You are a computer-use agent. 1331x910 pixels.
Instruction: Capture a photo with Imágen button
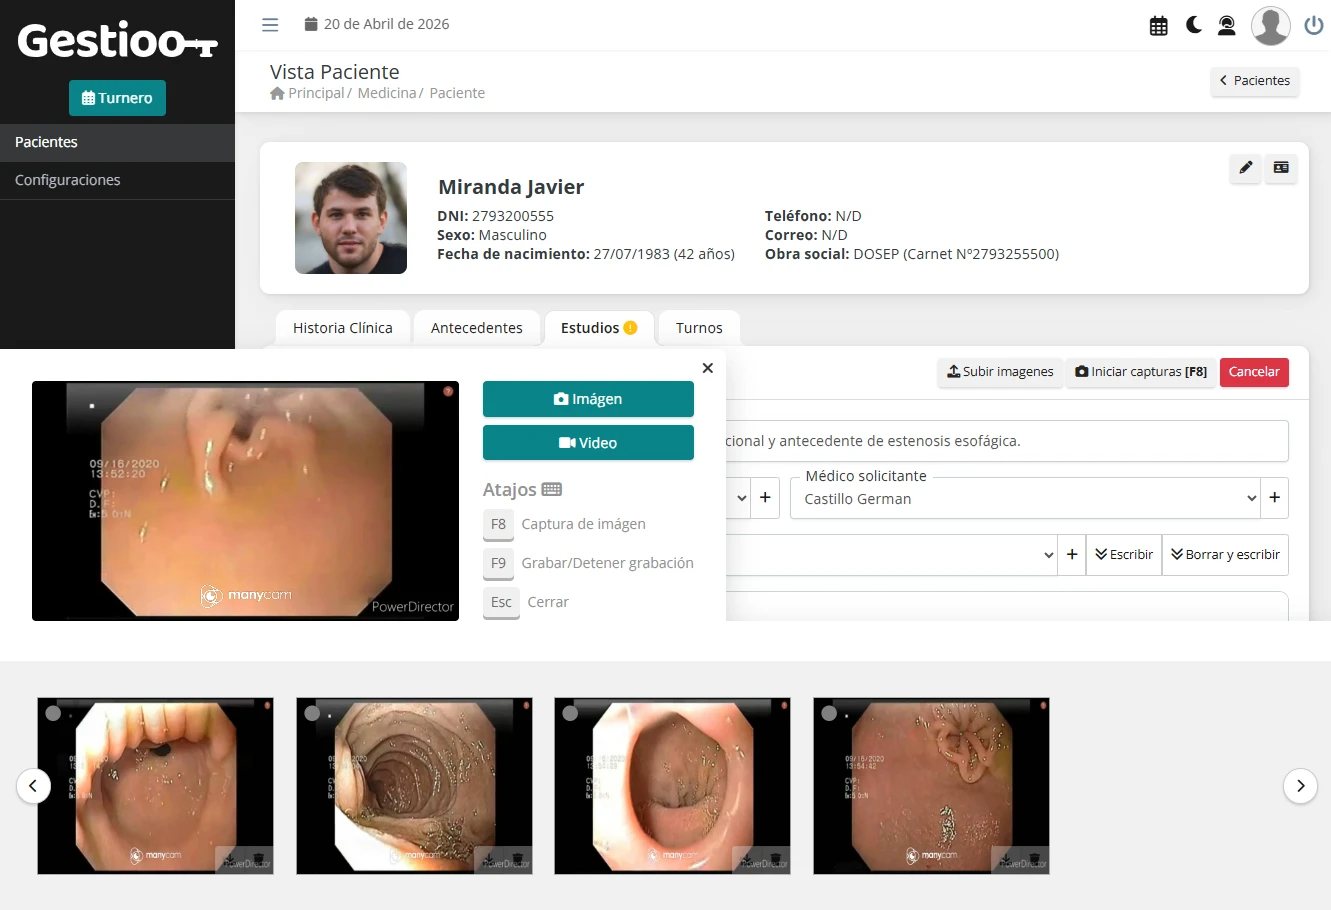(x=588, y=399)
